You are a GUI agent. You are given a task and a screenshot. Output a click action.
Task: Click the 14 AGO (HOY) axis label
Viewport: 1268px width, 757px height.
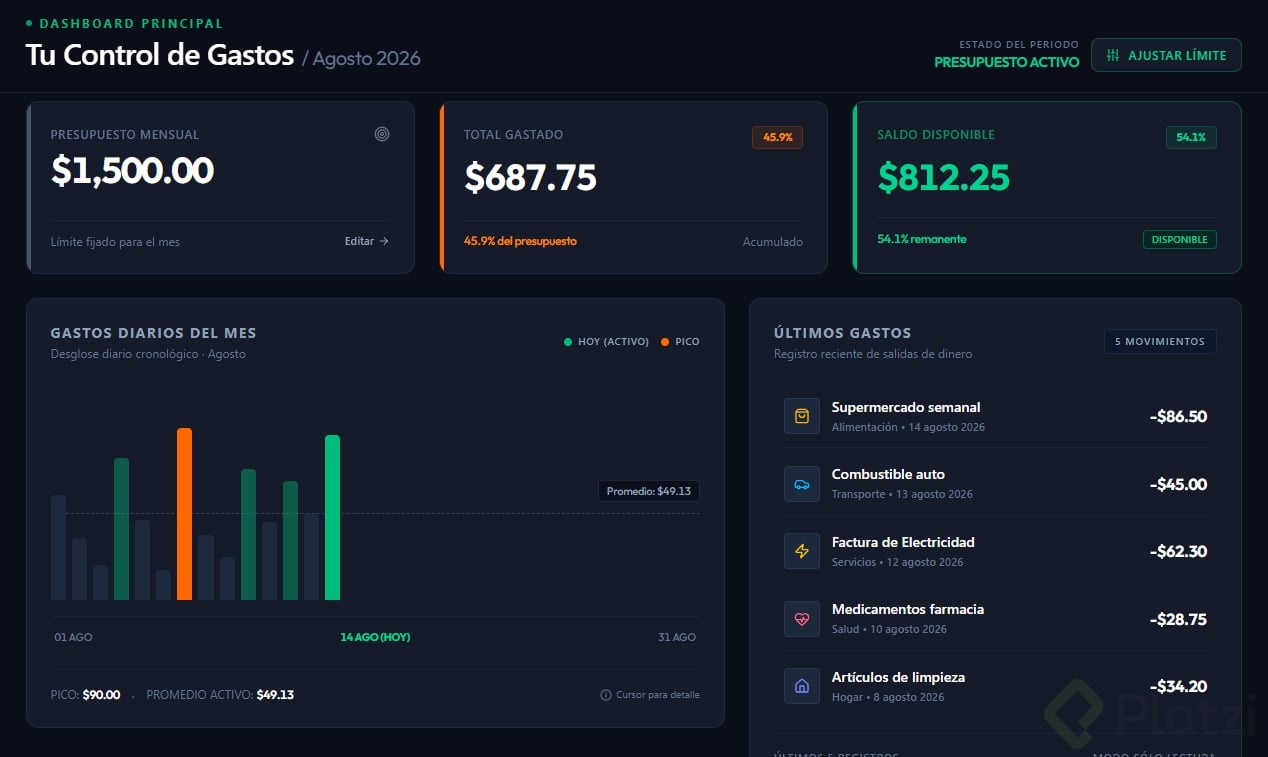(x=375, y=637)
